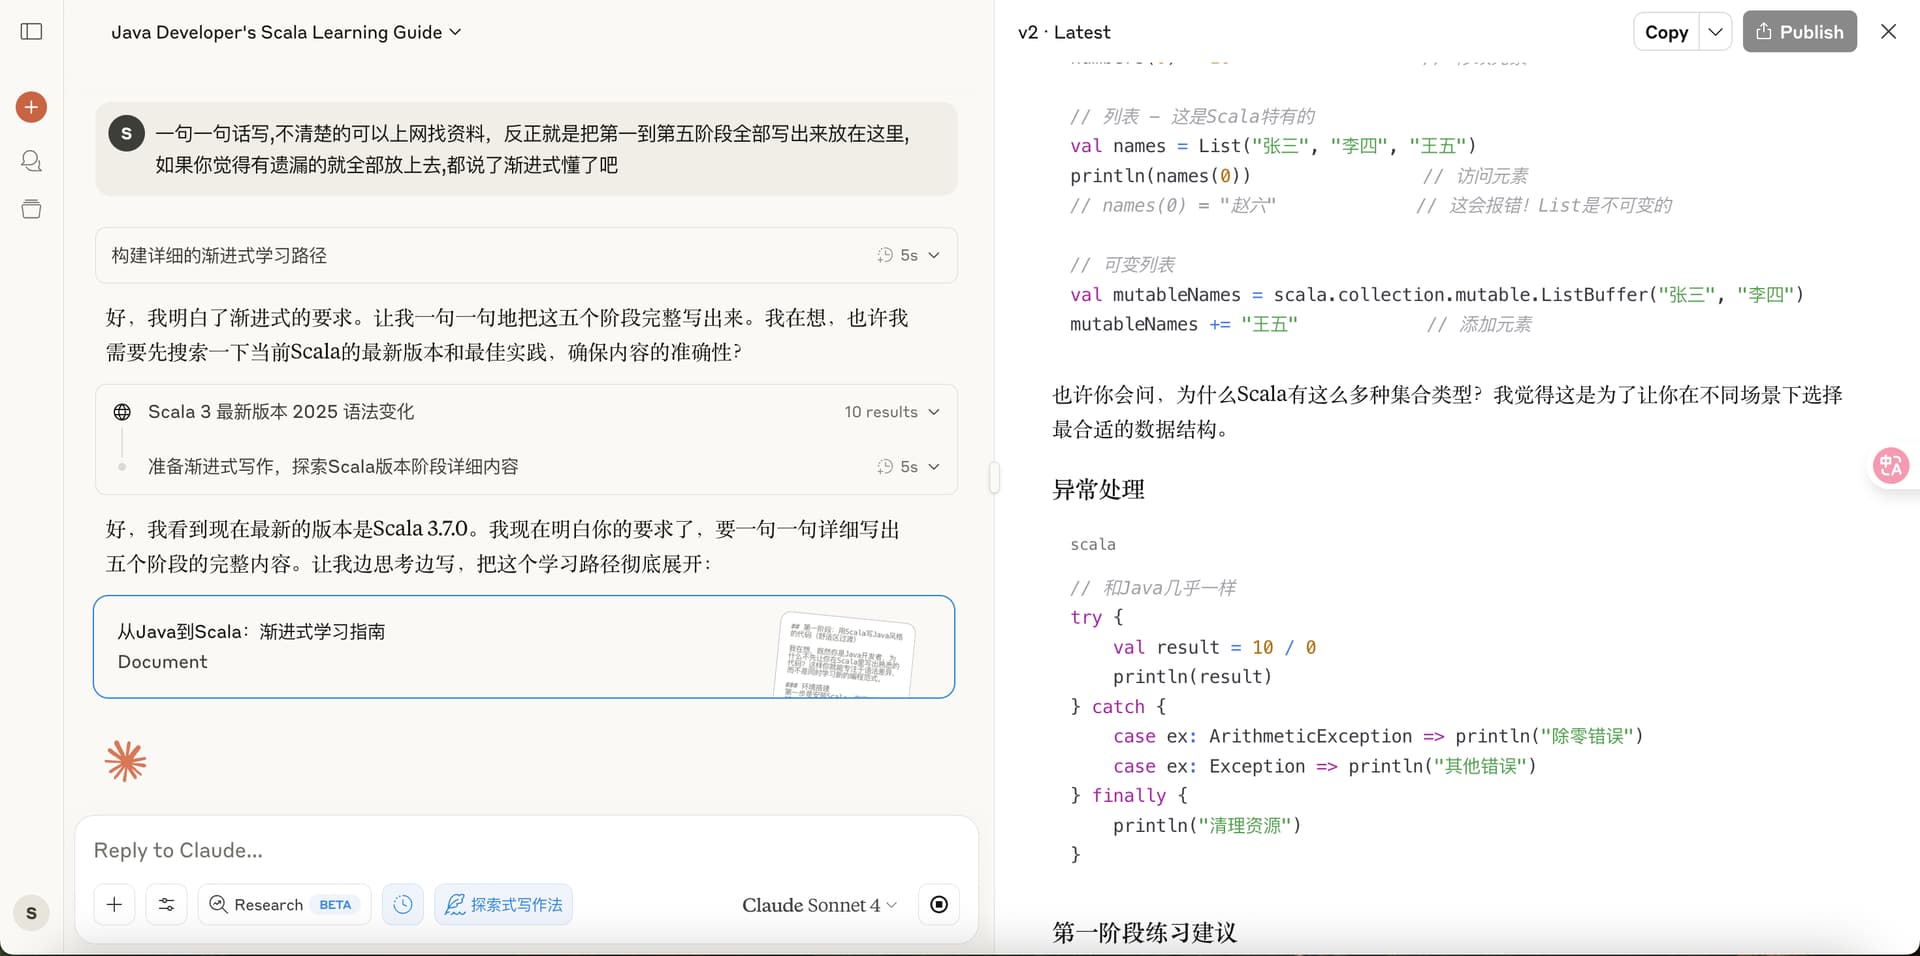Publish the artifact
The height and width of the screenshot is (956, 1920).
(x=1799, y=32)
